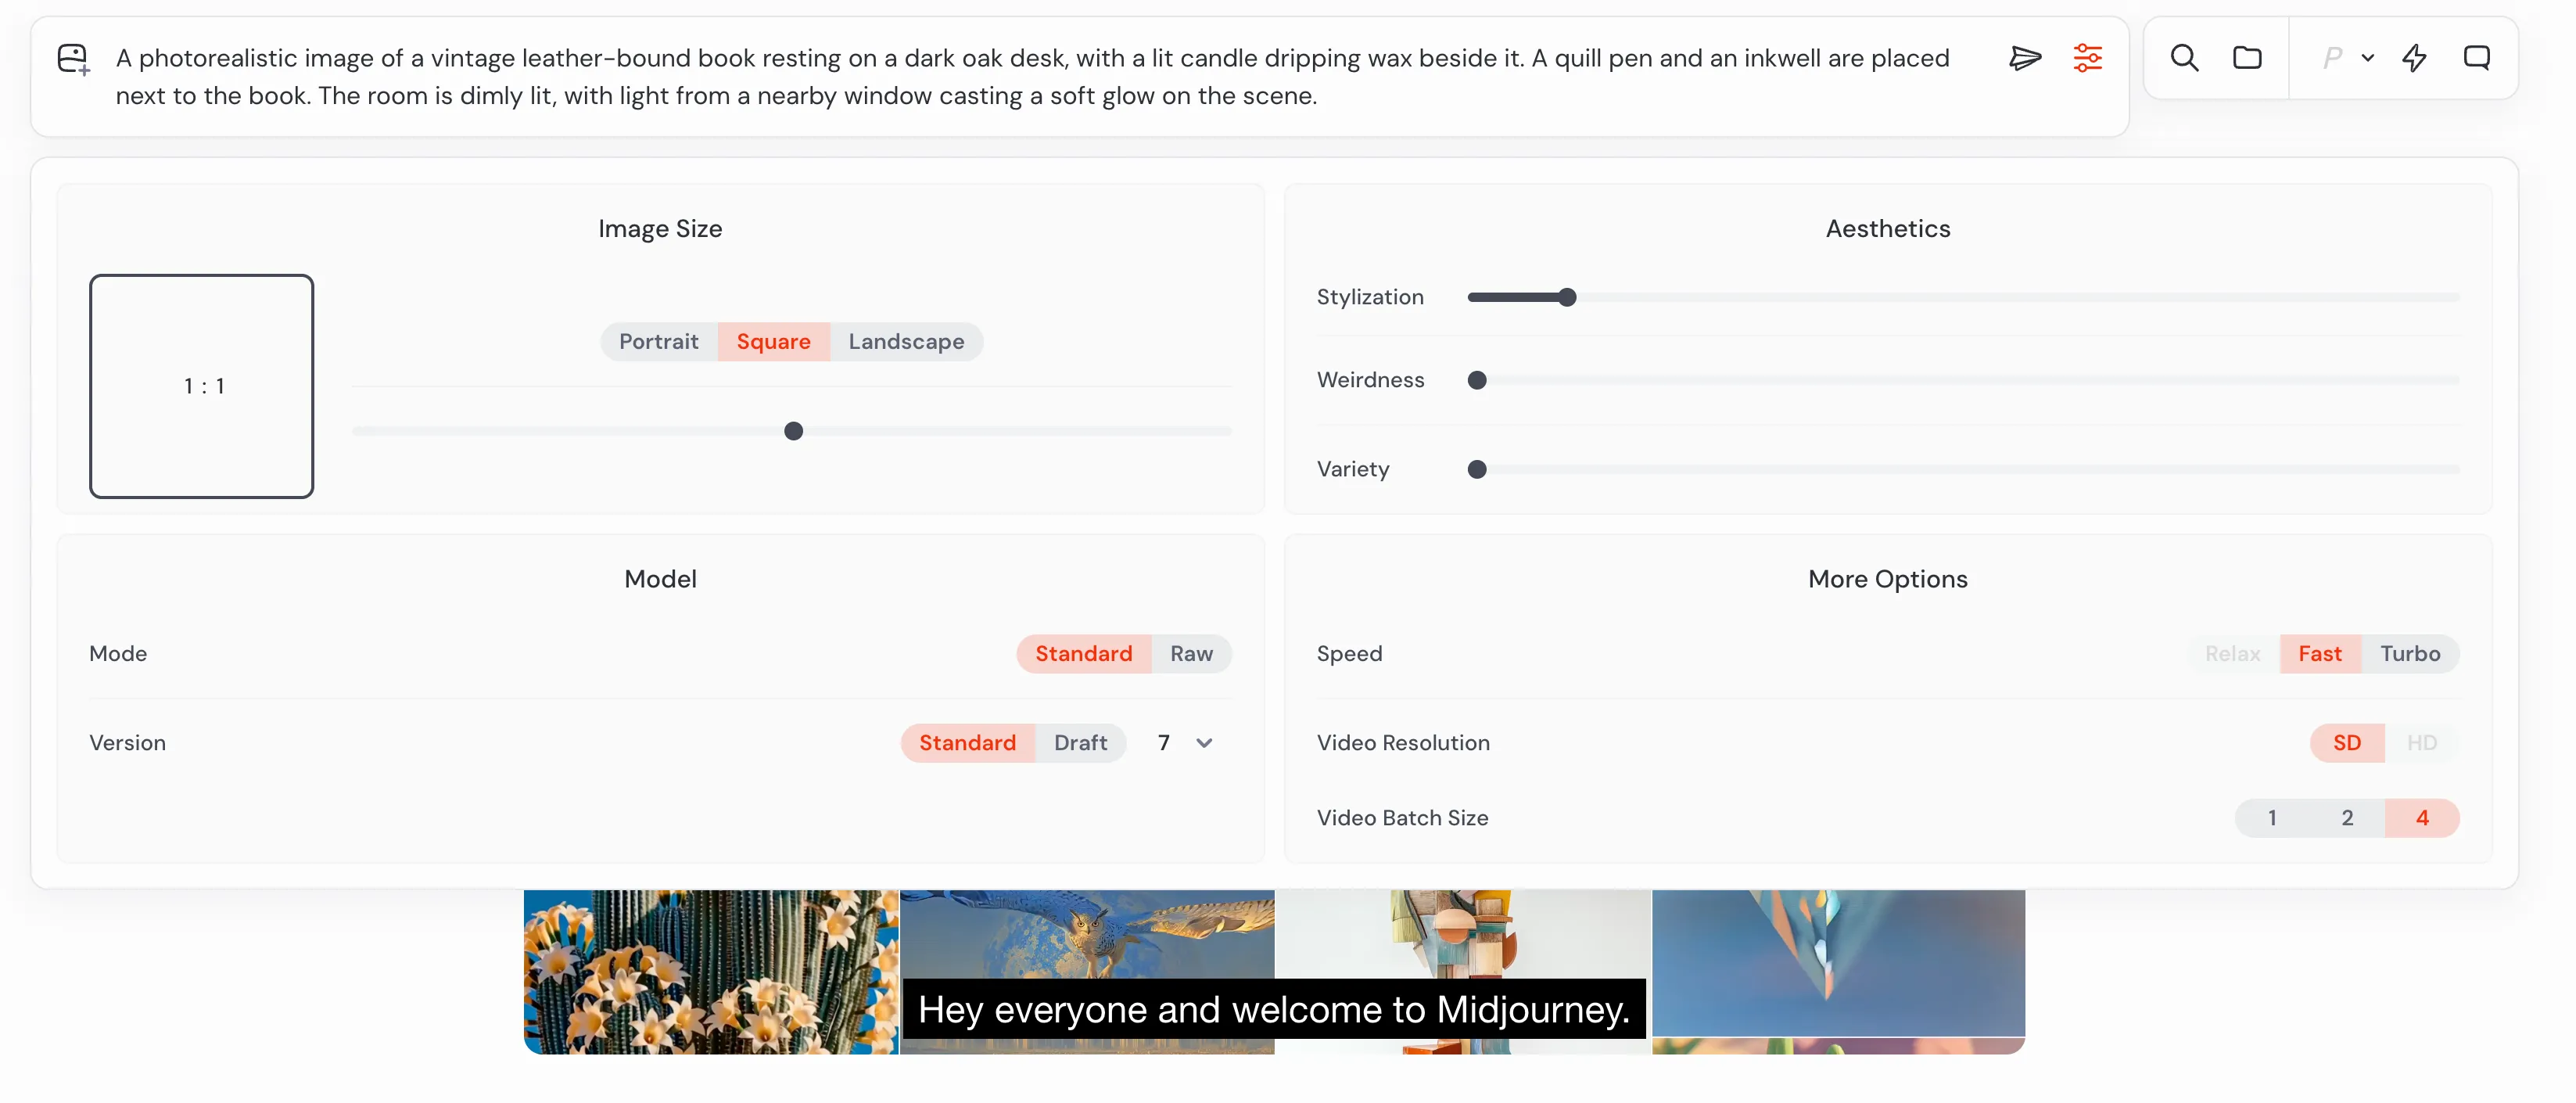
Task: Switch Mode to Raw
Action: point(1191,654)
